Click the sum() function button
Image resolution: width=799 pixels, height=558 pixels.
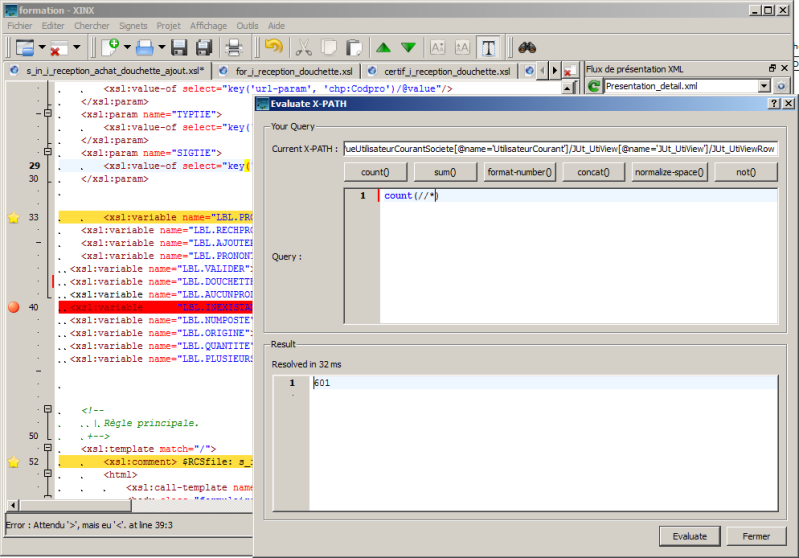pos(445,172)
